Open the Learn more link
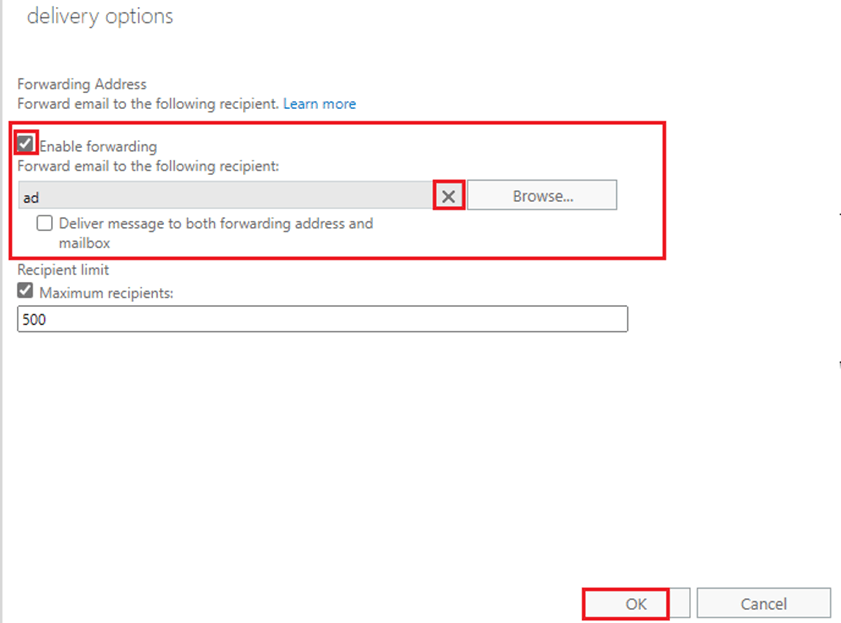 320,103
